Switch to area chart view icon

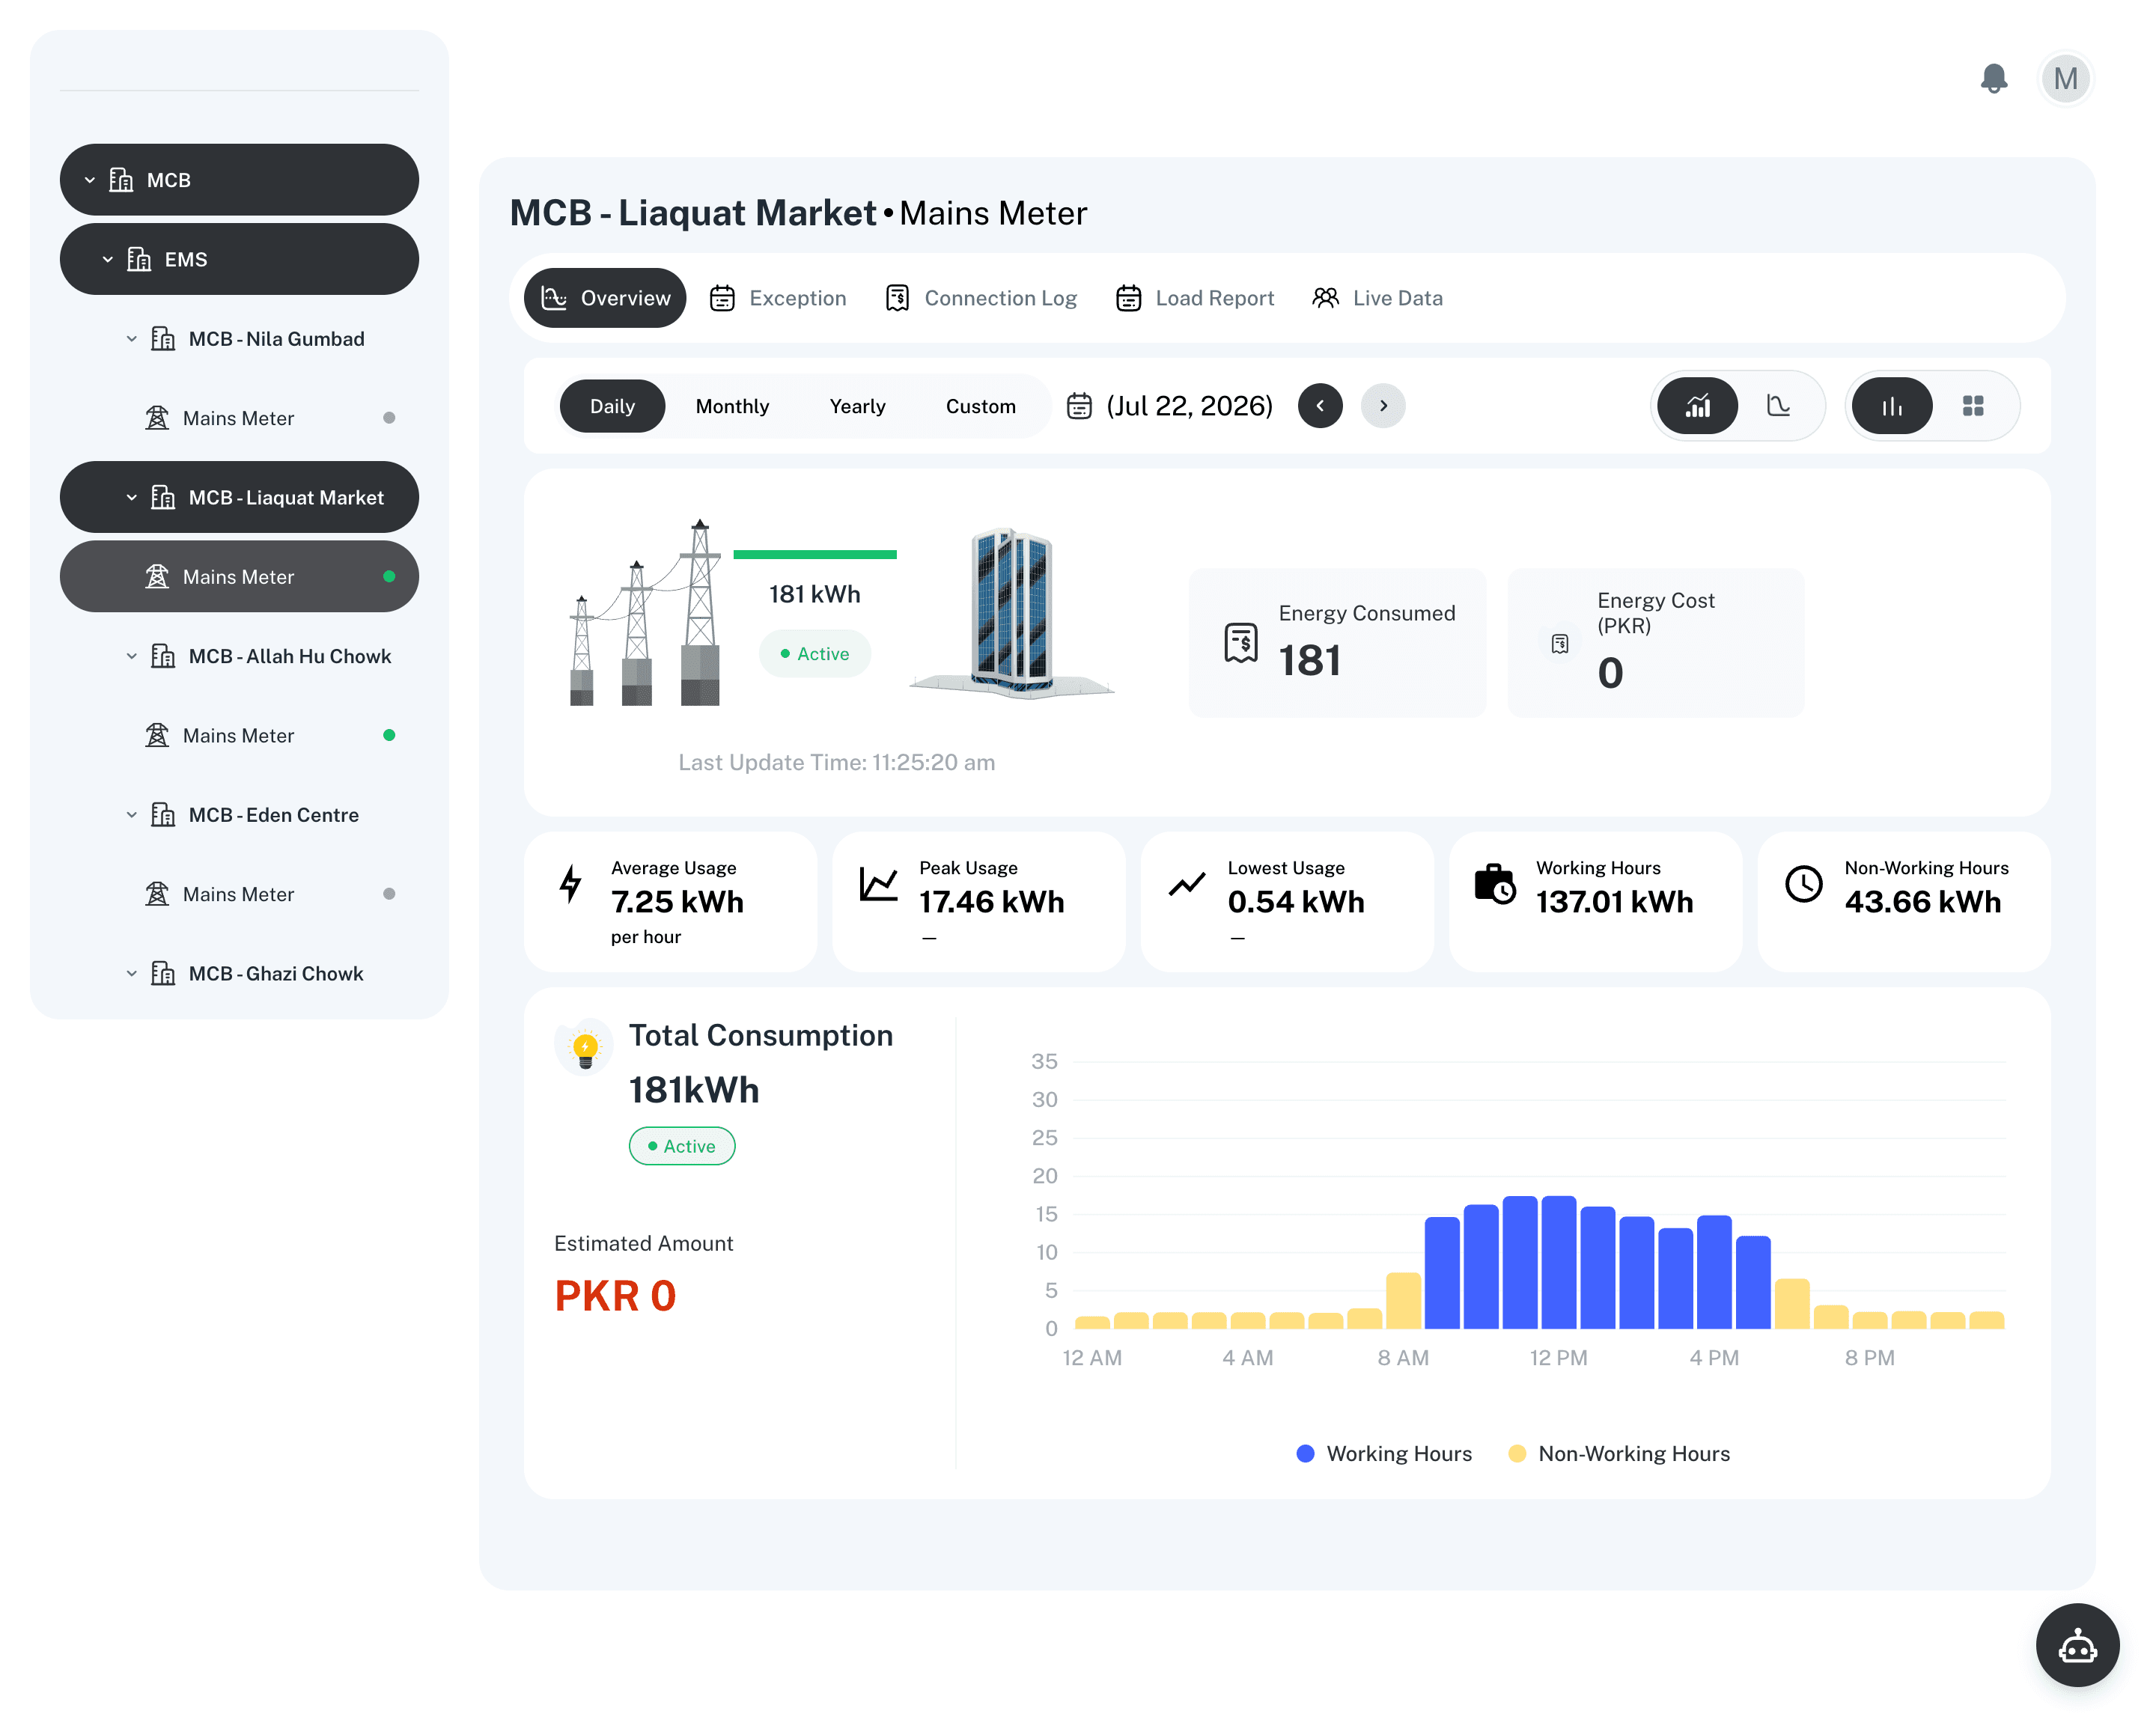pyautogui.click(x=1778, y=406)
